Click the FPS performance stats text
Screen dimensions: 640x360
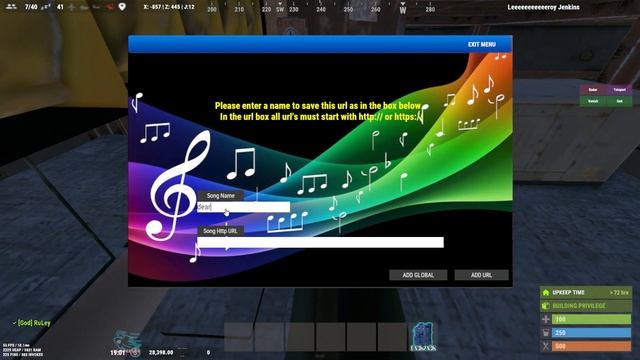coord(22,350)
